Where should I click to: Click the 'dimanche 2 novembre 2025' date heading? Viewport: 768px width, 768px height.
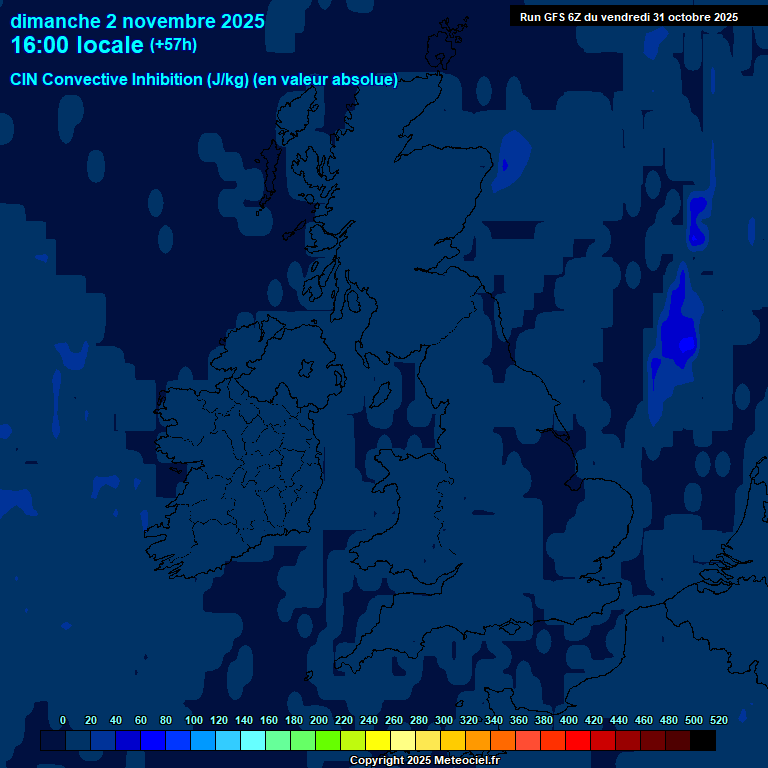click(x=137, y=21)
